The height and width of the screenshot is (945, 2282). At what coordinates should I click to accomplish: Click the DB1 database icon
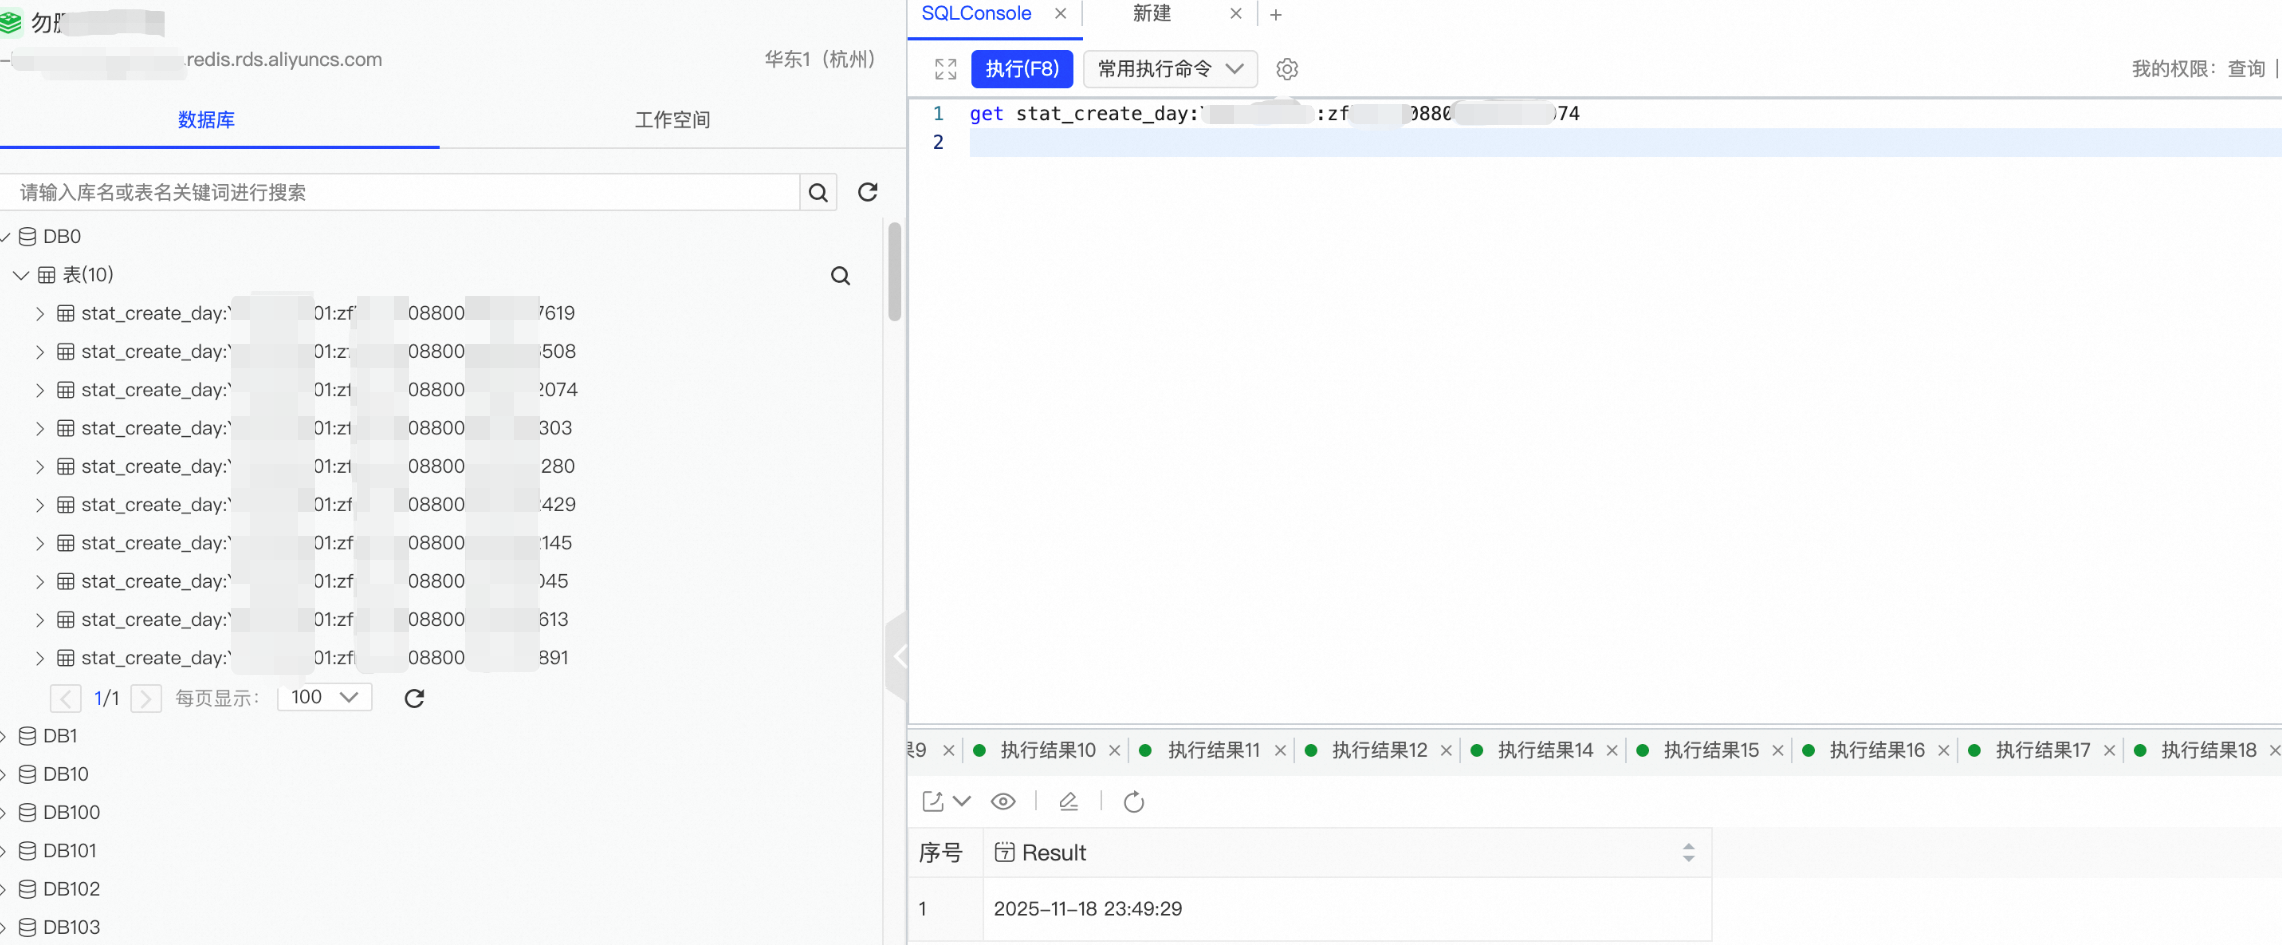click(28, 736)
